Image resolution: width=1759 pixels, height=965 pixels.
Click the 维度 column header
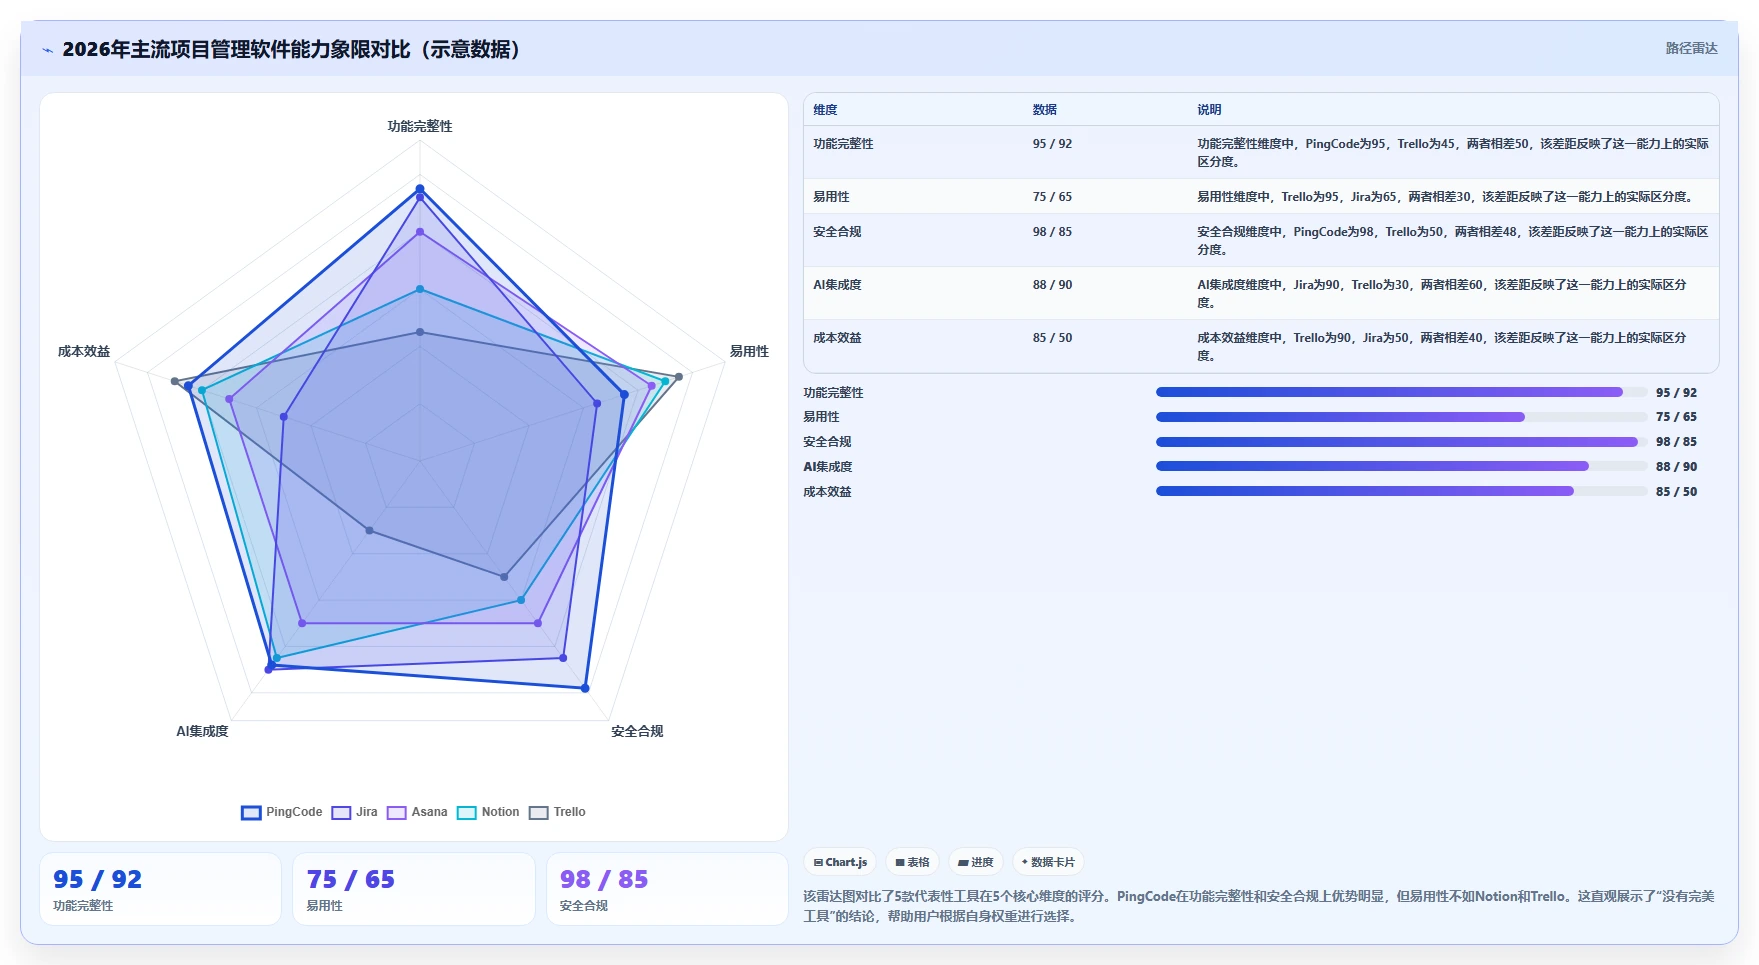tap(825, 110)
